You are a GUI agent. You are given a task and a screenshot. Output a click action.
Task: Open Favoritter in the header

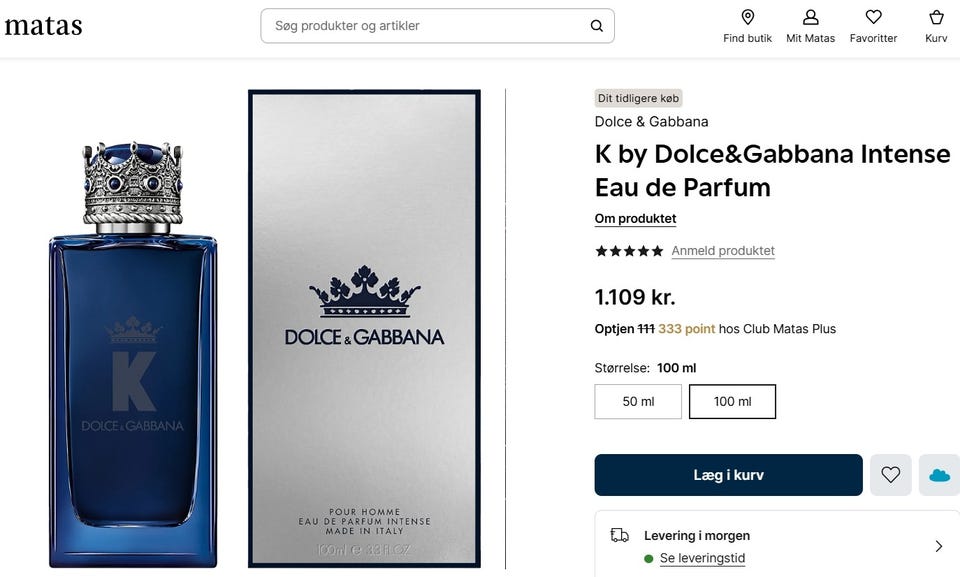873,26
